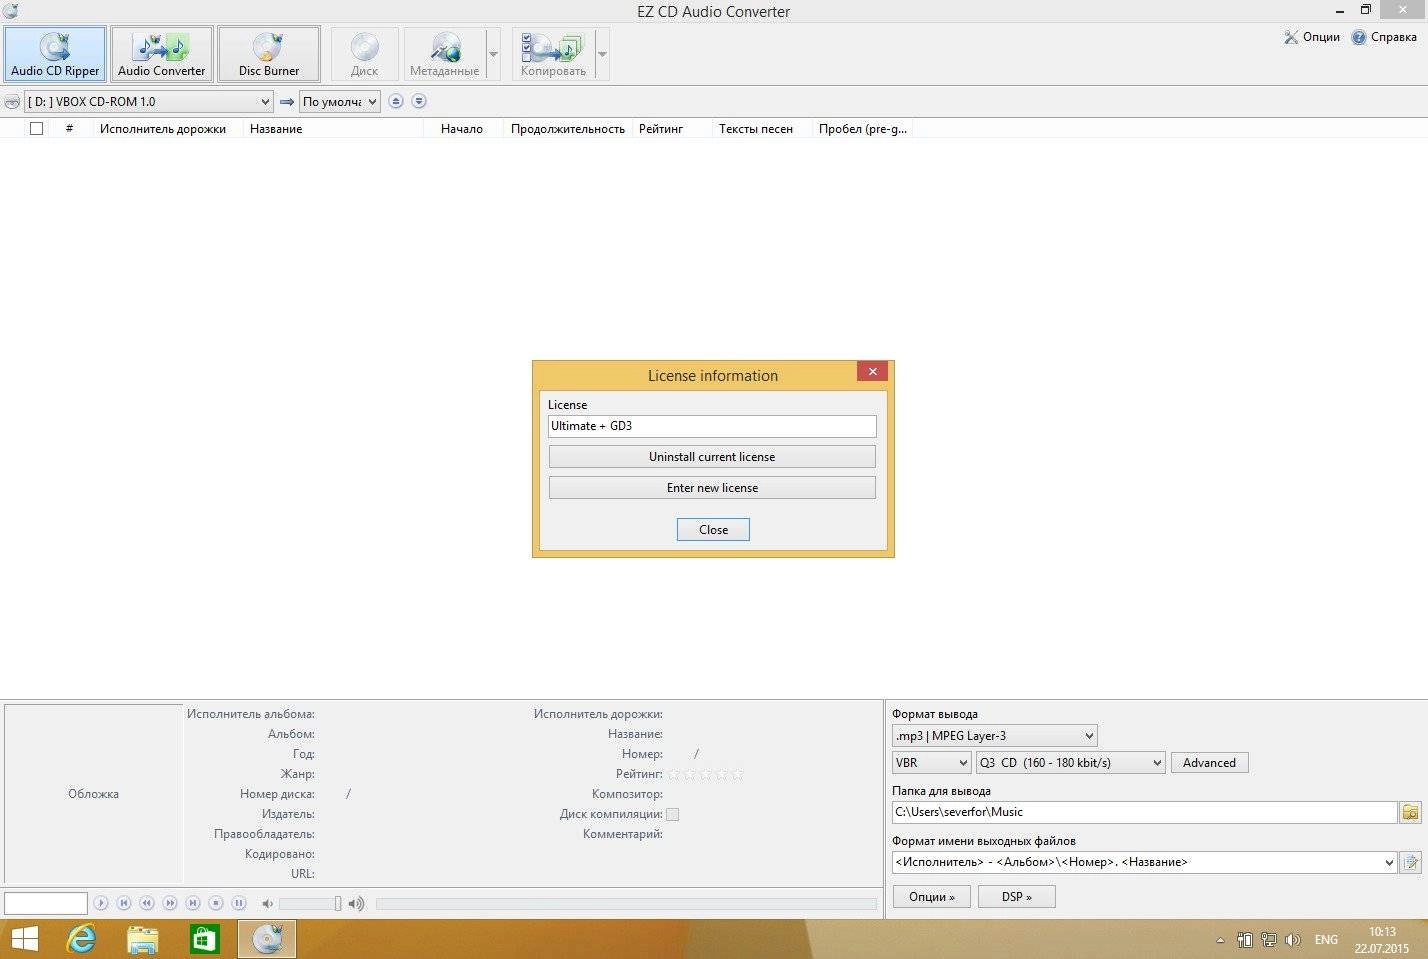Click the Опции » button at bottom
1428x959 pixels.
931,896
